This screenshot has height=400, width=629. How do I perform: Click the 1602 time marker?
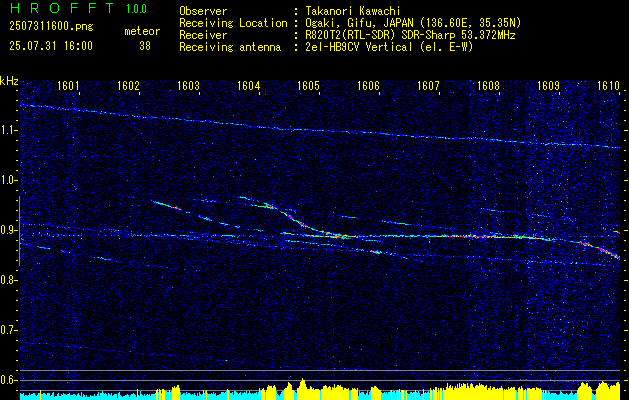128,85
